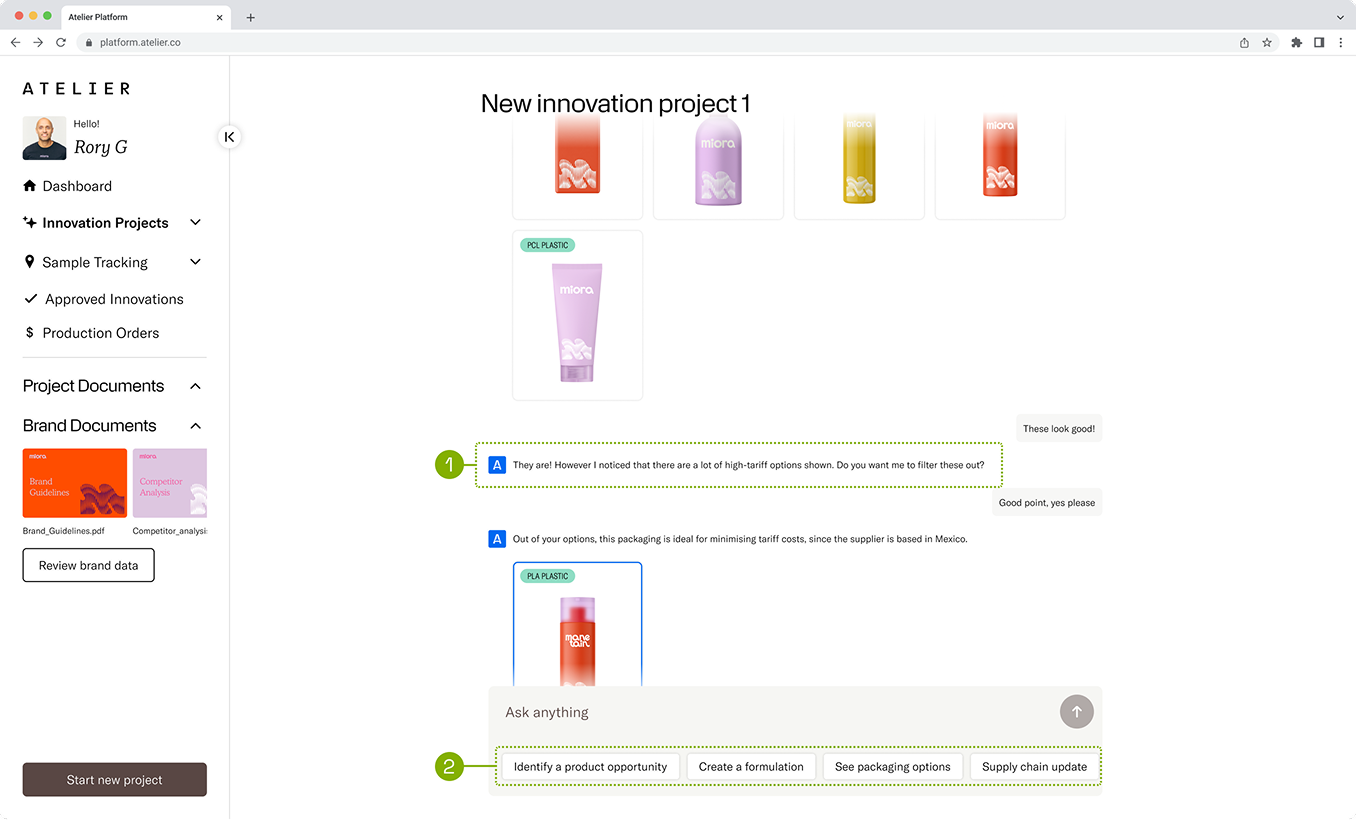Select the Approved Innovations checkmark icon
This screenshot has width=1356, height=820.
click(x=30, y=299)
